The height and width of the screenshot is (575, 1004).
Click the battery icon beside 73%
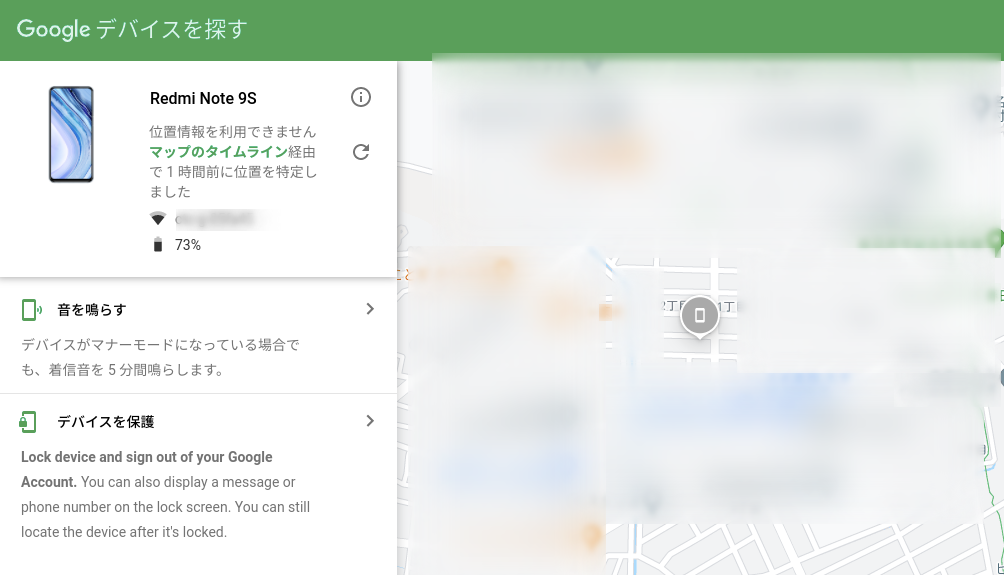(158, 245)
